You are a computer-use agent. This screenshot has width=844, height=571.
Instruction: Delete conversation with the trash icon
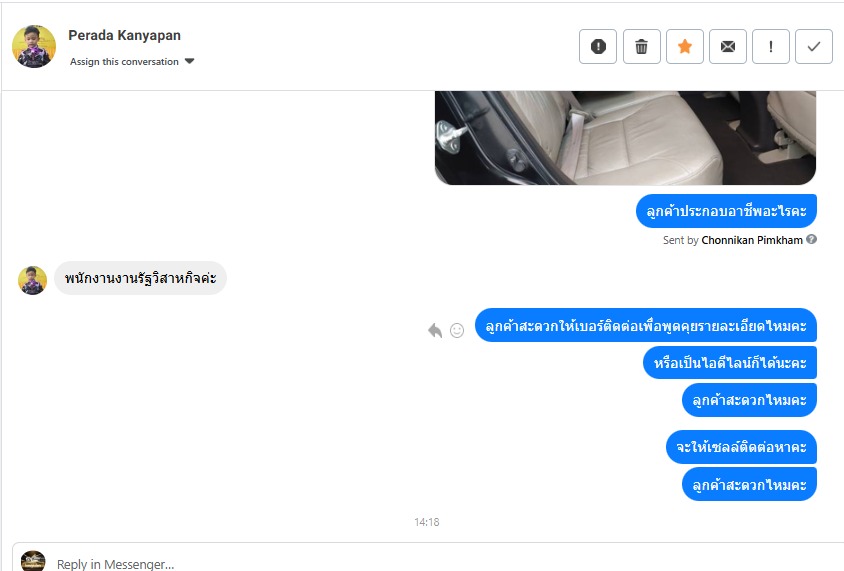click(x=642, y=47)
